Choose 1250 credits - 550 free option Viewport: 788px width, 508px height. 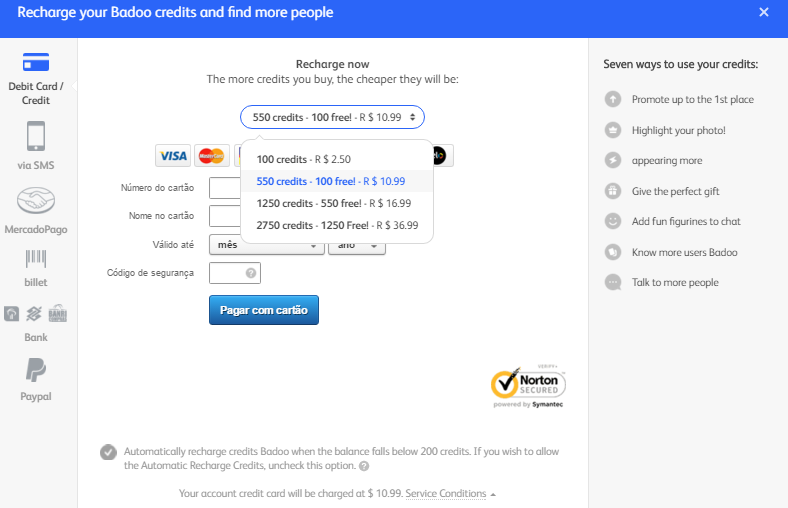point(337,204)
